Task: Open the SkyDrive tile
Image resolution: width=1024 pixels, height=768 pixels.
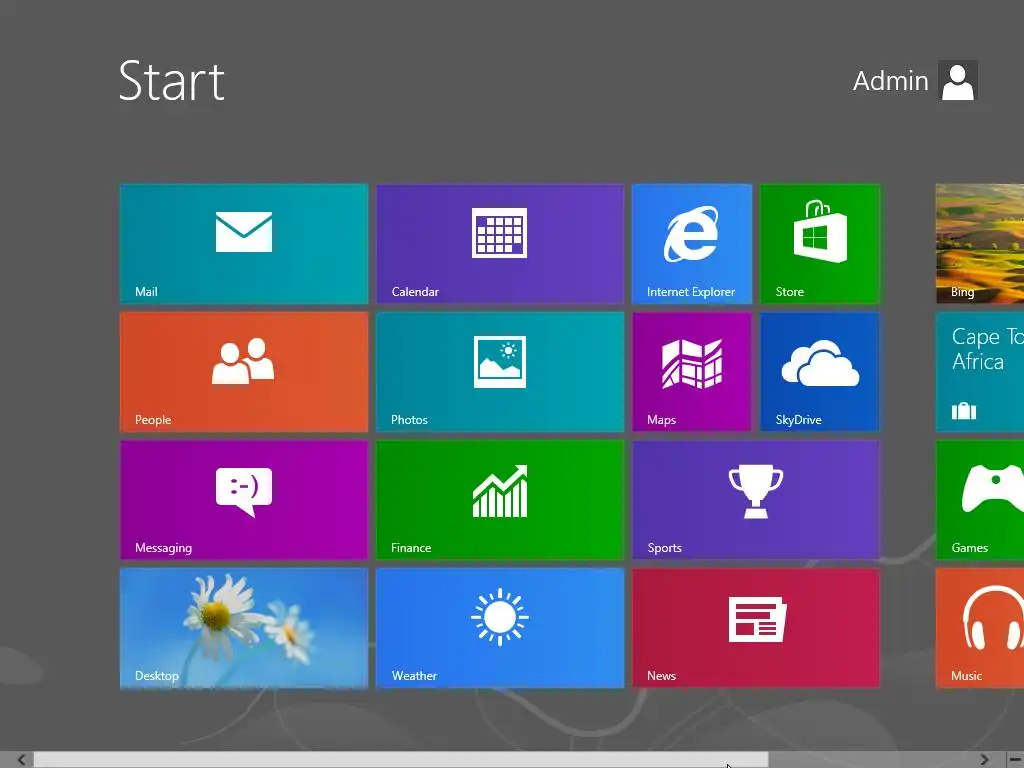Action: point(820,372)
